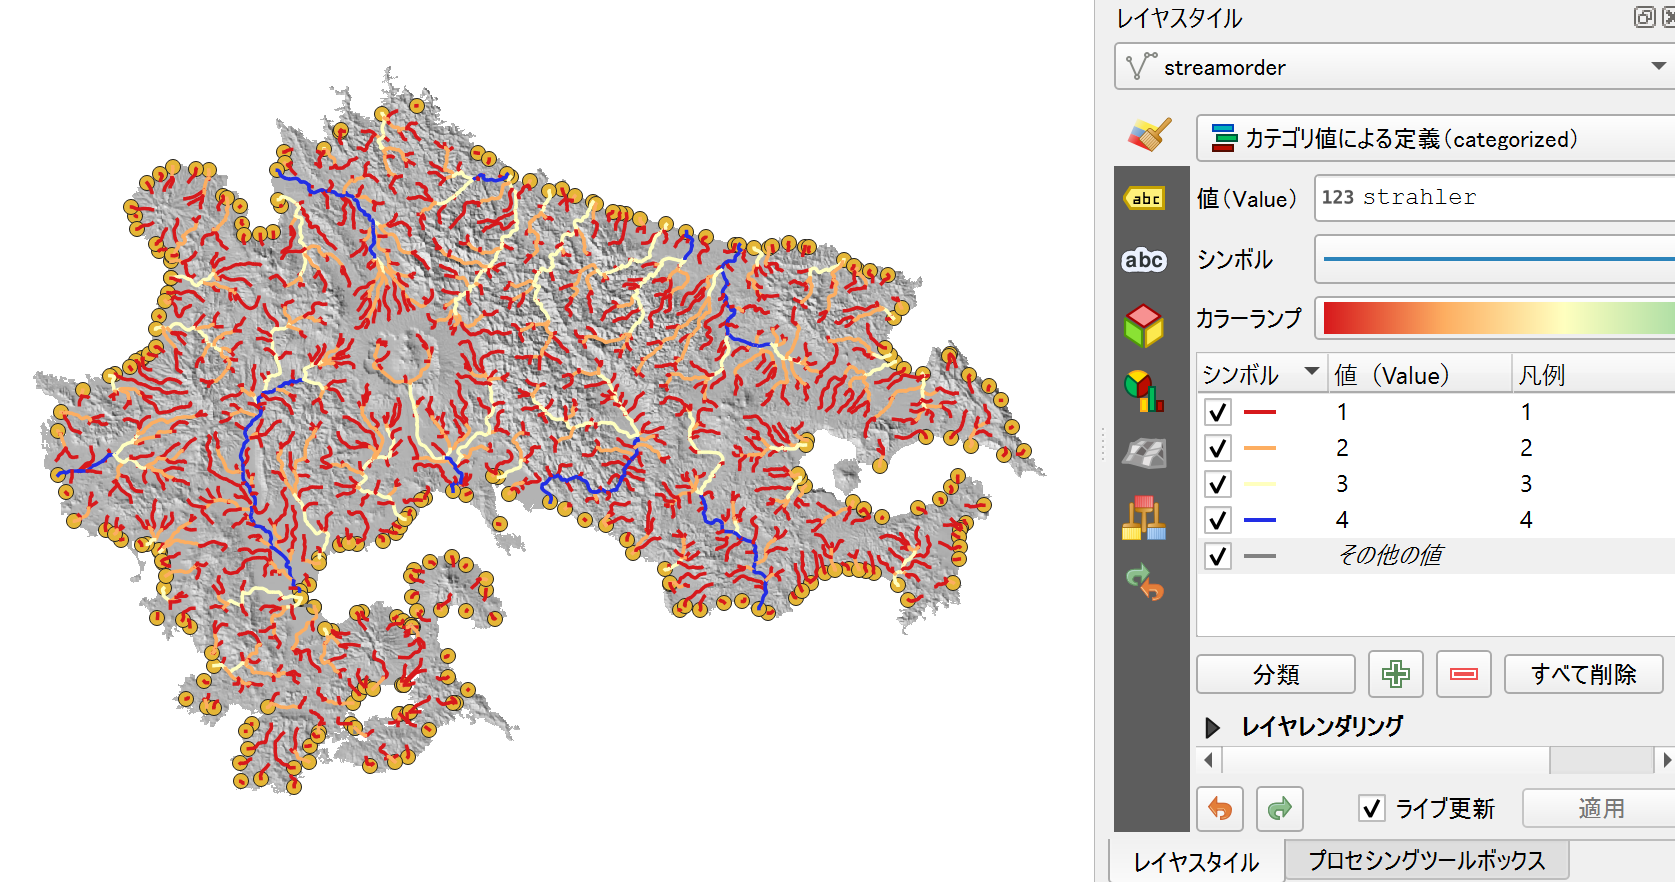Open the streamorder layer dropdown
Screen dimensions: 1675x882
[1395, 66]
